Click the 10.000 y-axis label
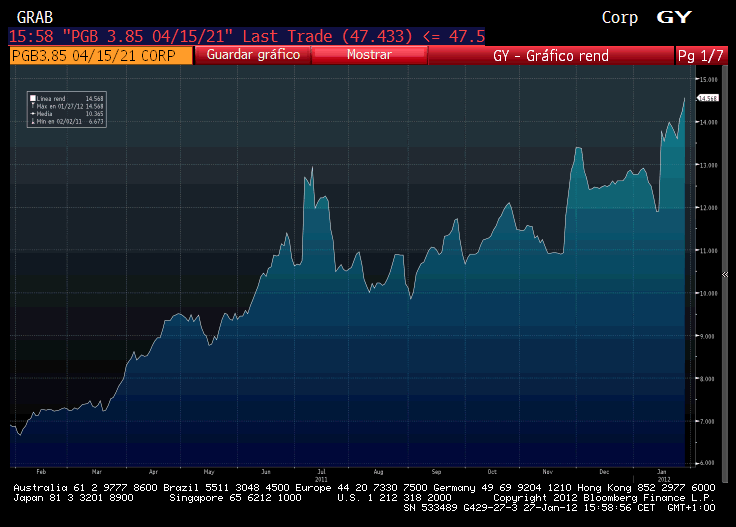Viewport: 736px width, 527px height. (709, 293)
